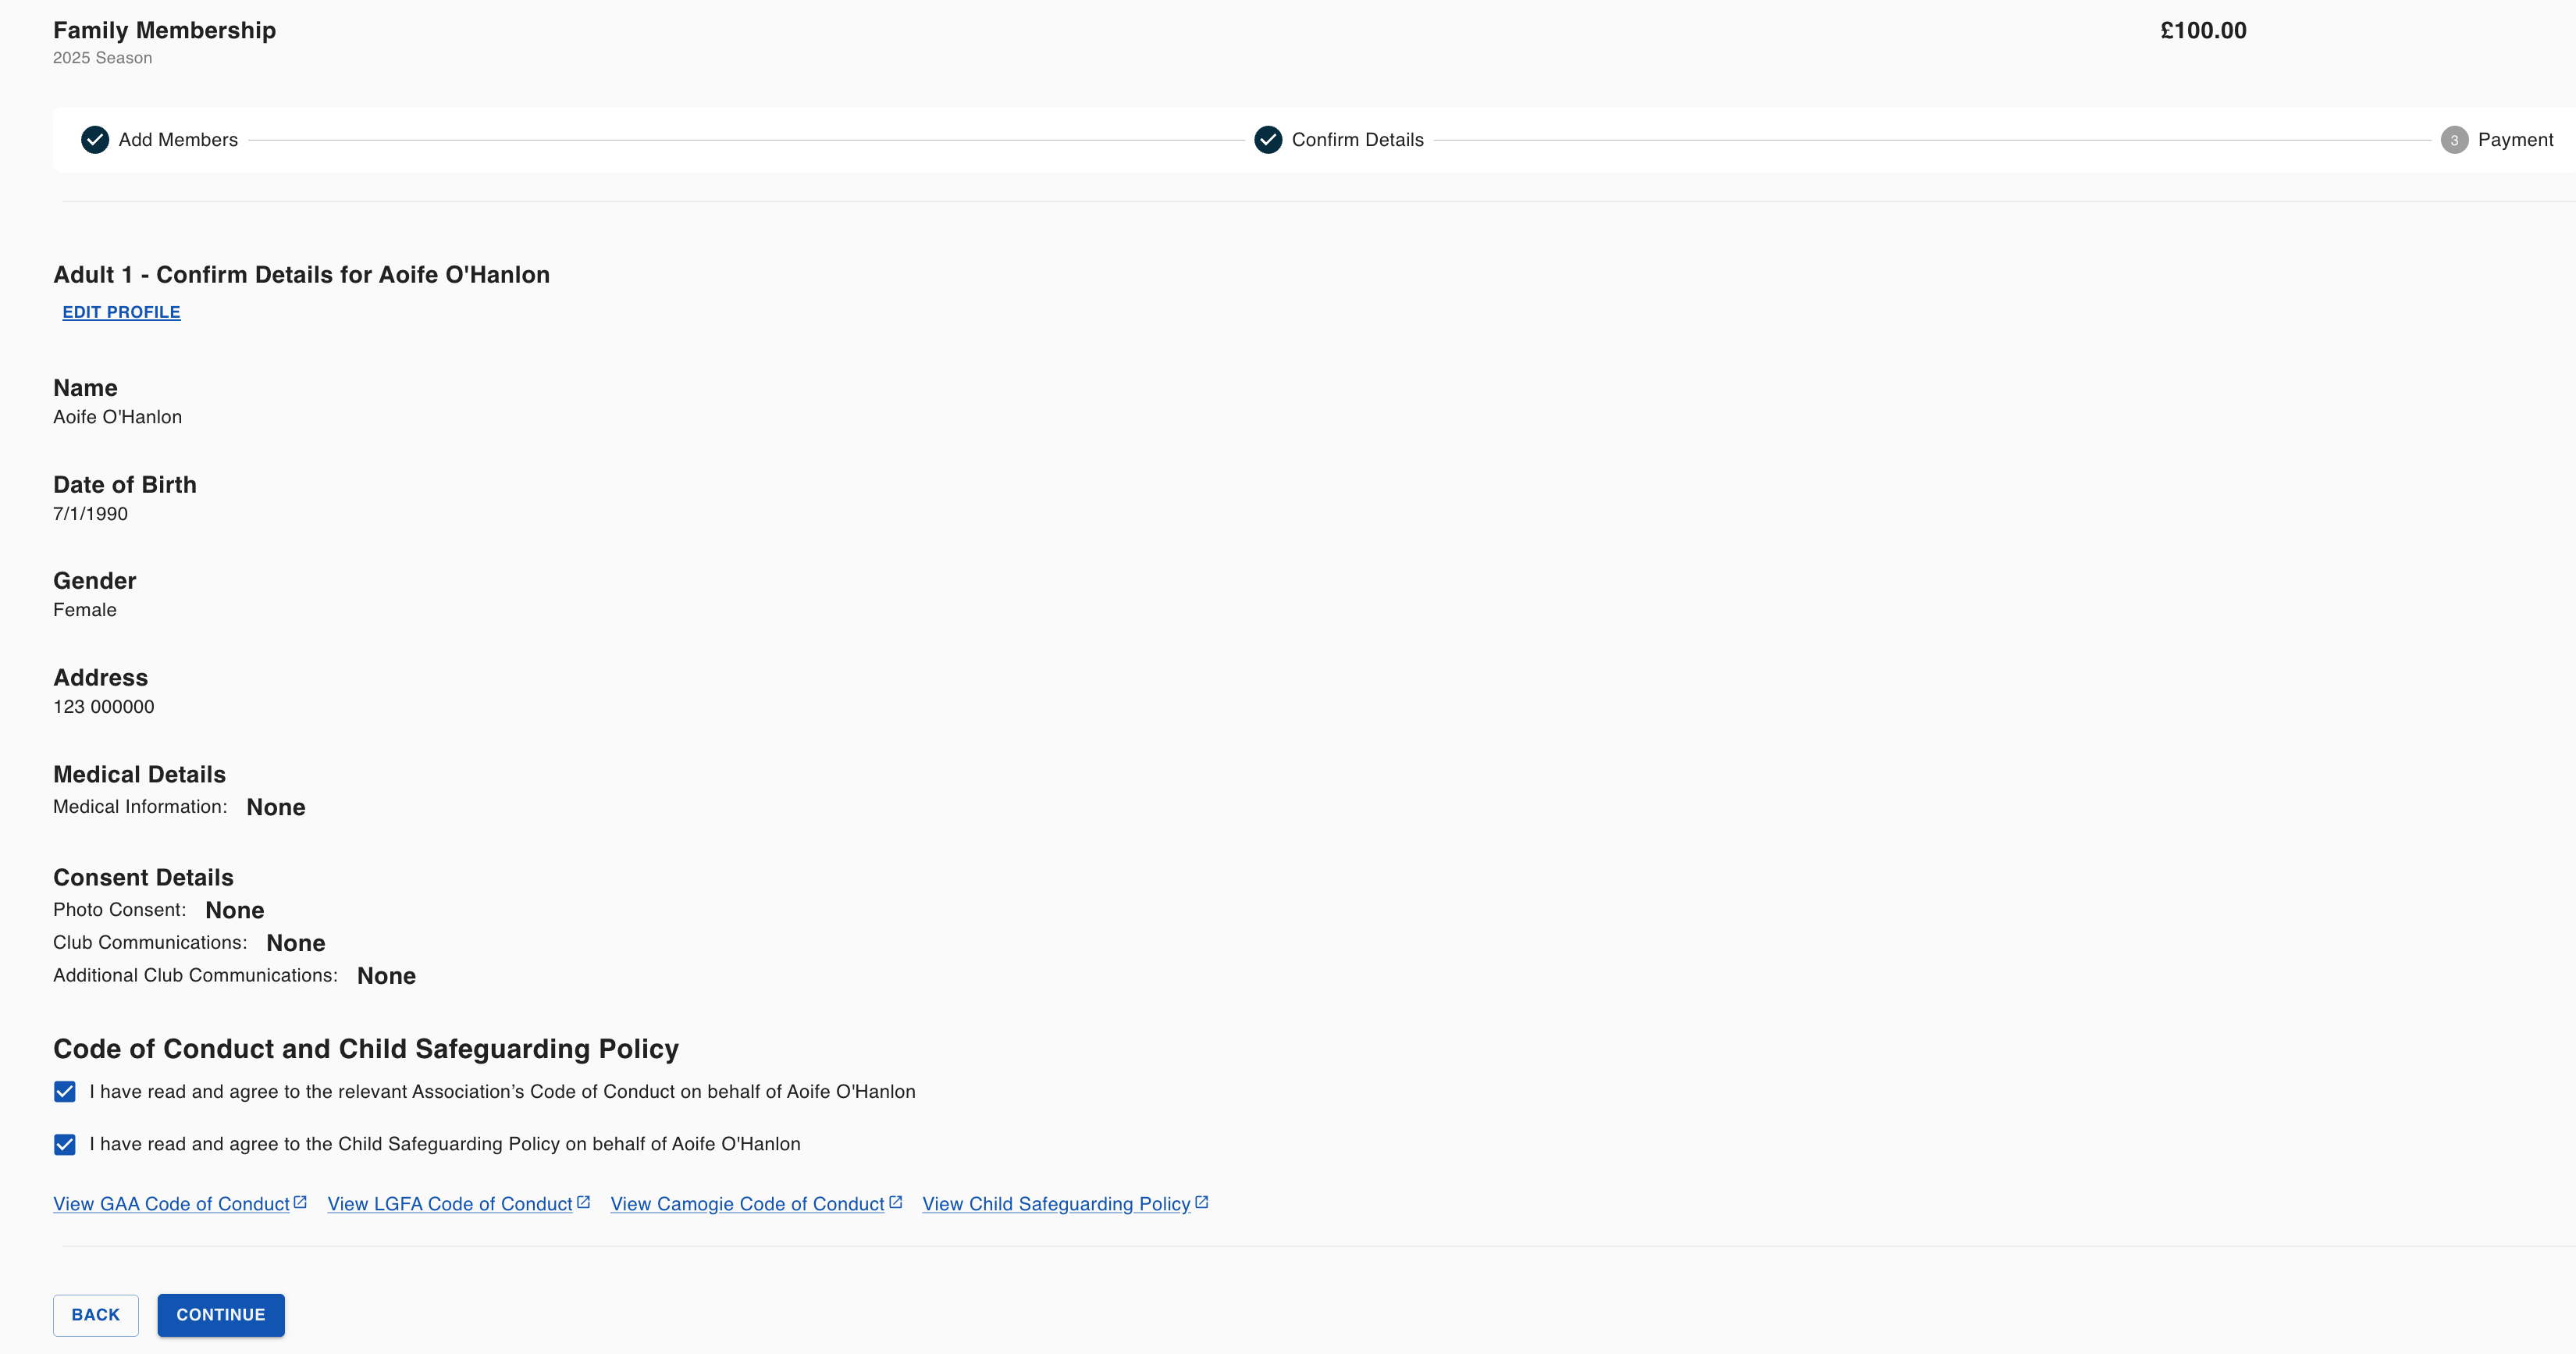The width and height of the screenshot is (2576, 1354).
Task: Open View GAA Code of Conduct link
Action: click(171, 1204)
